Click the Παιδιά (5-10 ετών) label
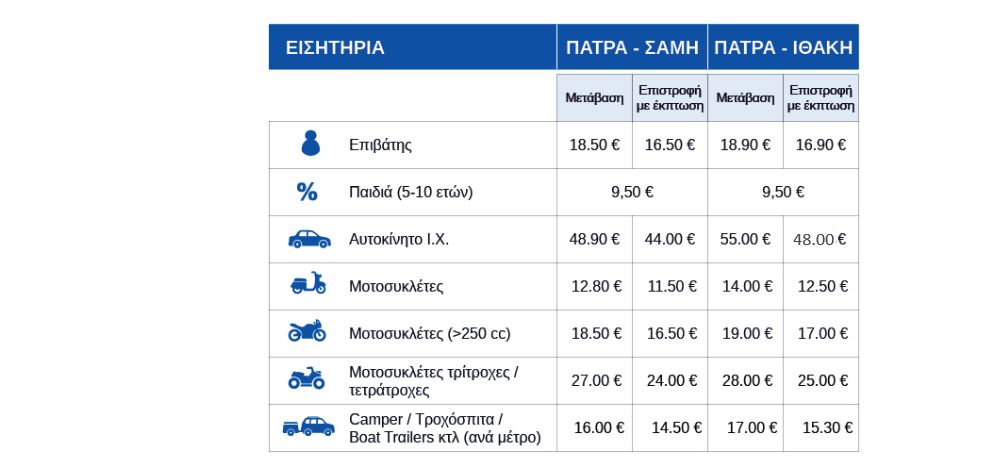Image resolution: width=982 pixels, height=471 pixels. 411,192
